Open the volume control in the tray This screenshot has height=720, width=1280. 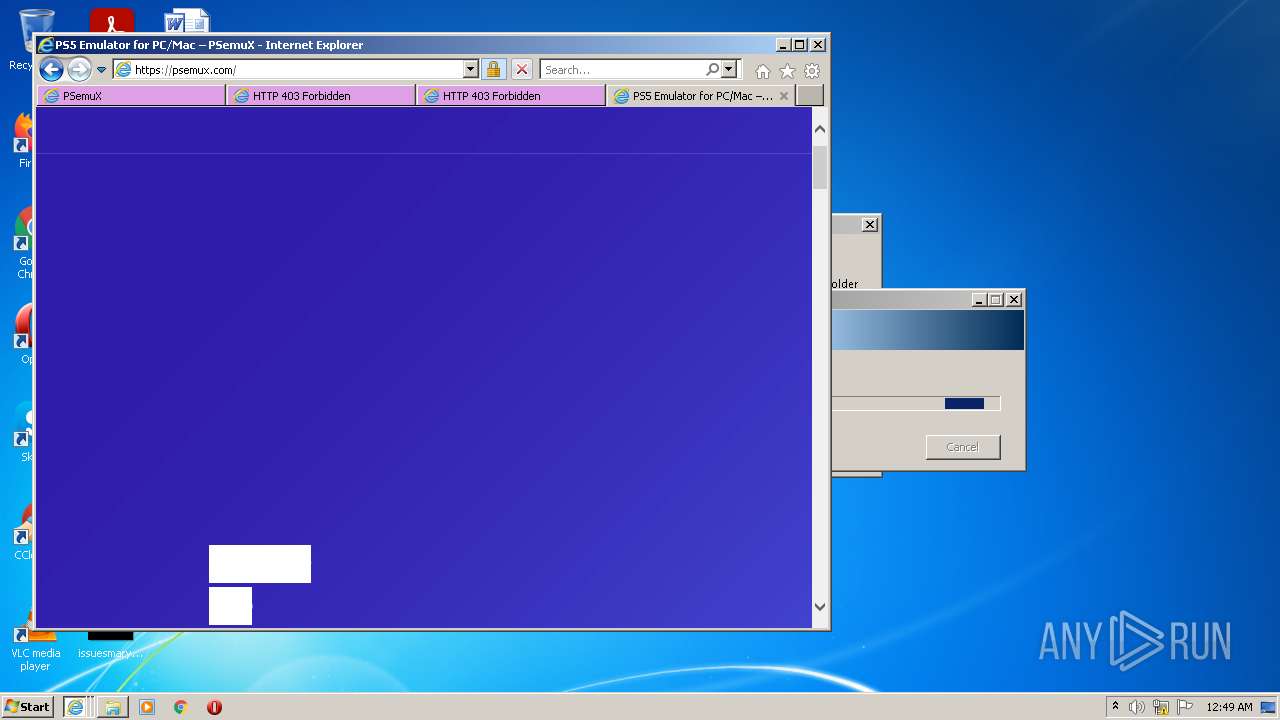pos(1137,707)
